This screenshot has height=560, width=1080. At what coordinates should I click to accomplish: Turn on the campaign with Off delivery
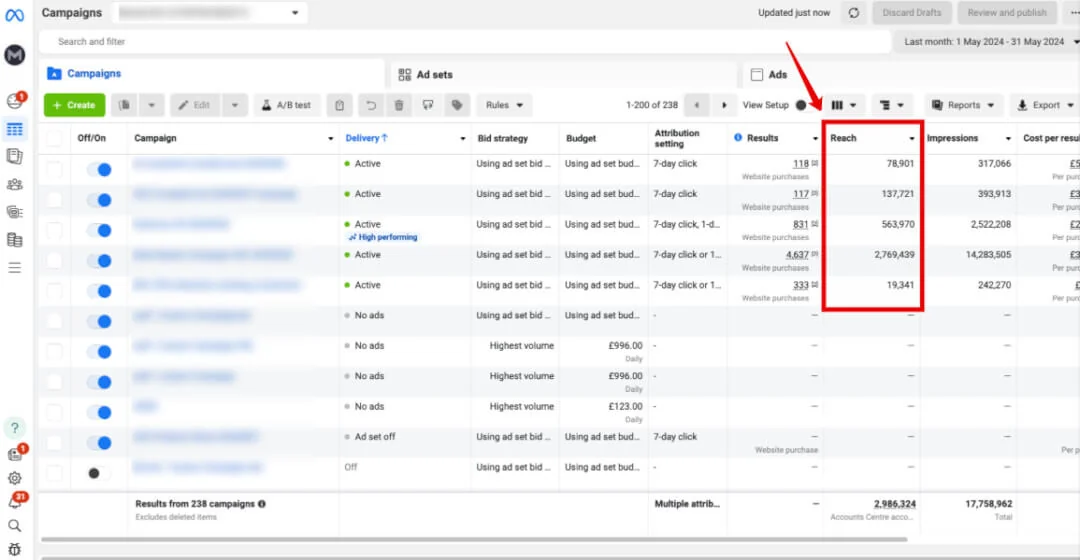coord(100,473)
